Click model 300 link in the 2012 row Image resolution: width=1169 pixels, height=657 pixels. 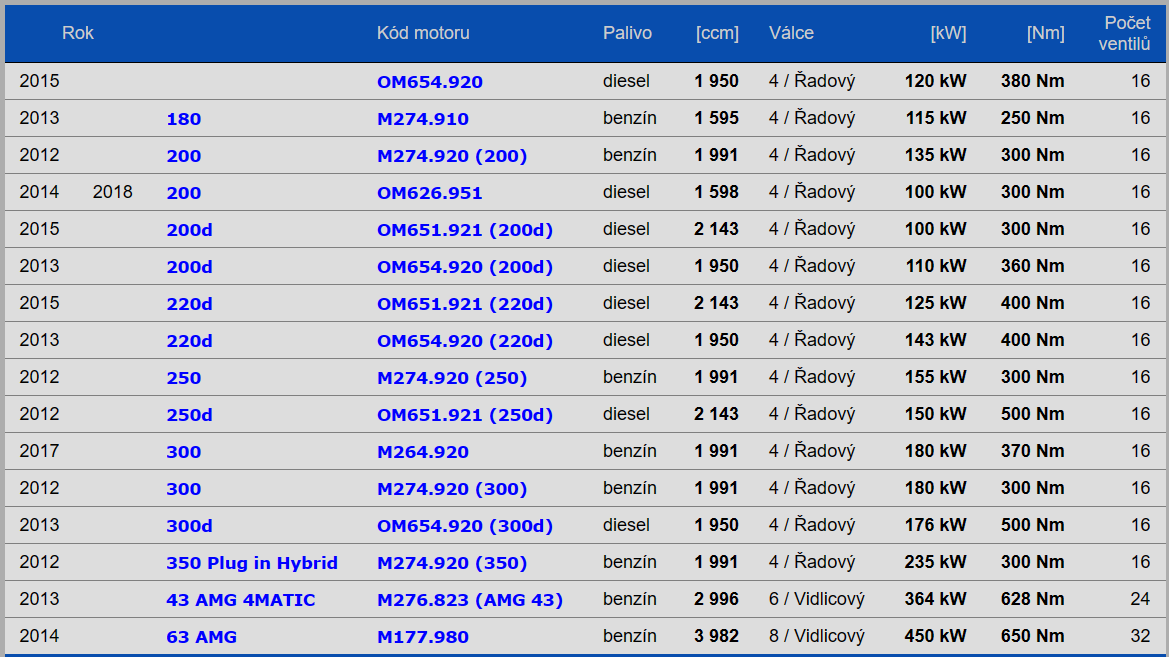click(x=183, y=489)
